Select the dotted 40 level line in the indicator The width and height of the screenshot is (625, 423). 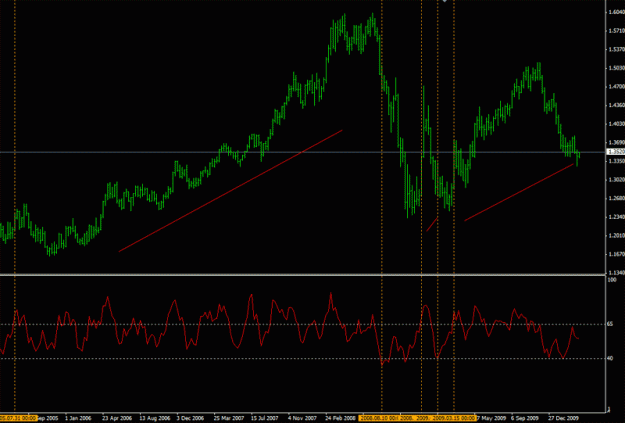click(303, 358)
